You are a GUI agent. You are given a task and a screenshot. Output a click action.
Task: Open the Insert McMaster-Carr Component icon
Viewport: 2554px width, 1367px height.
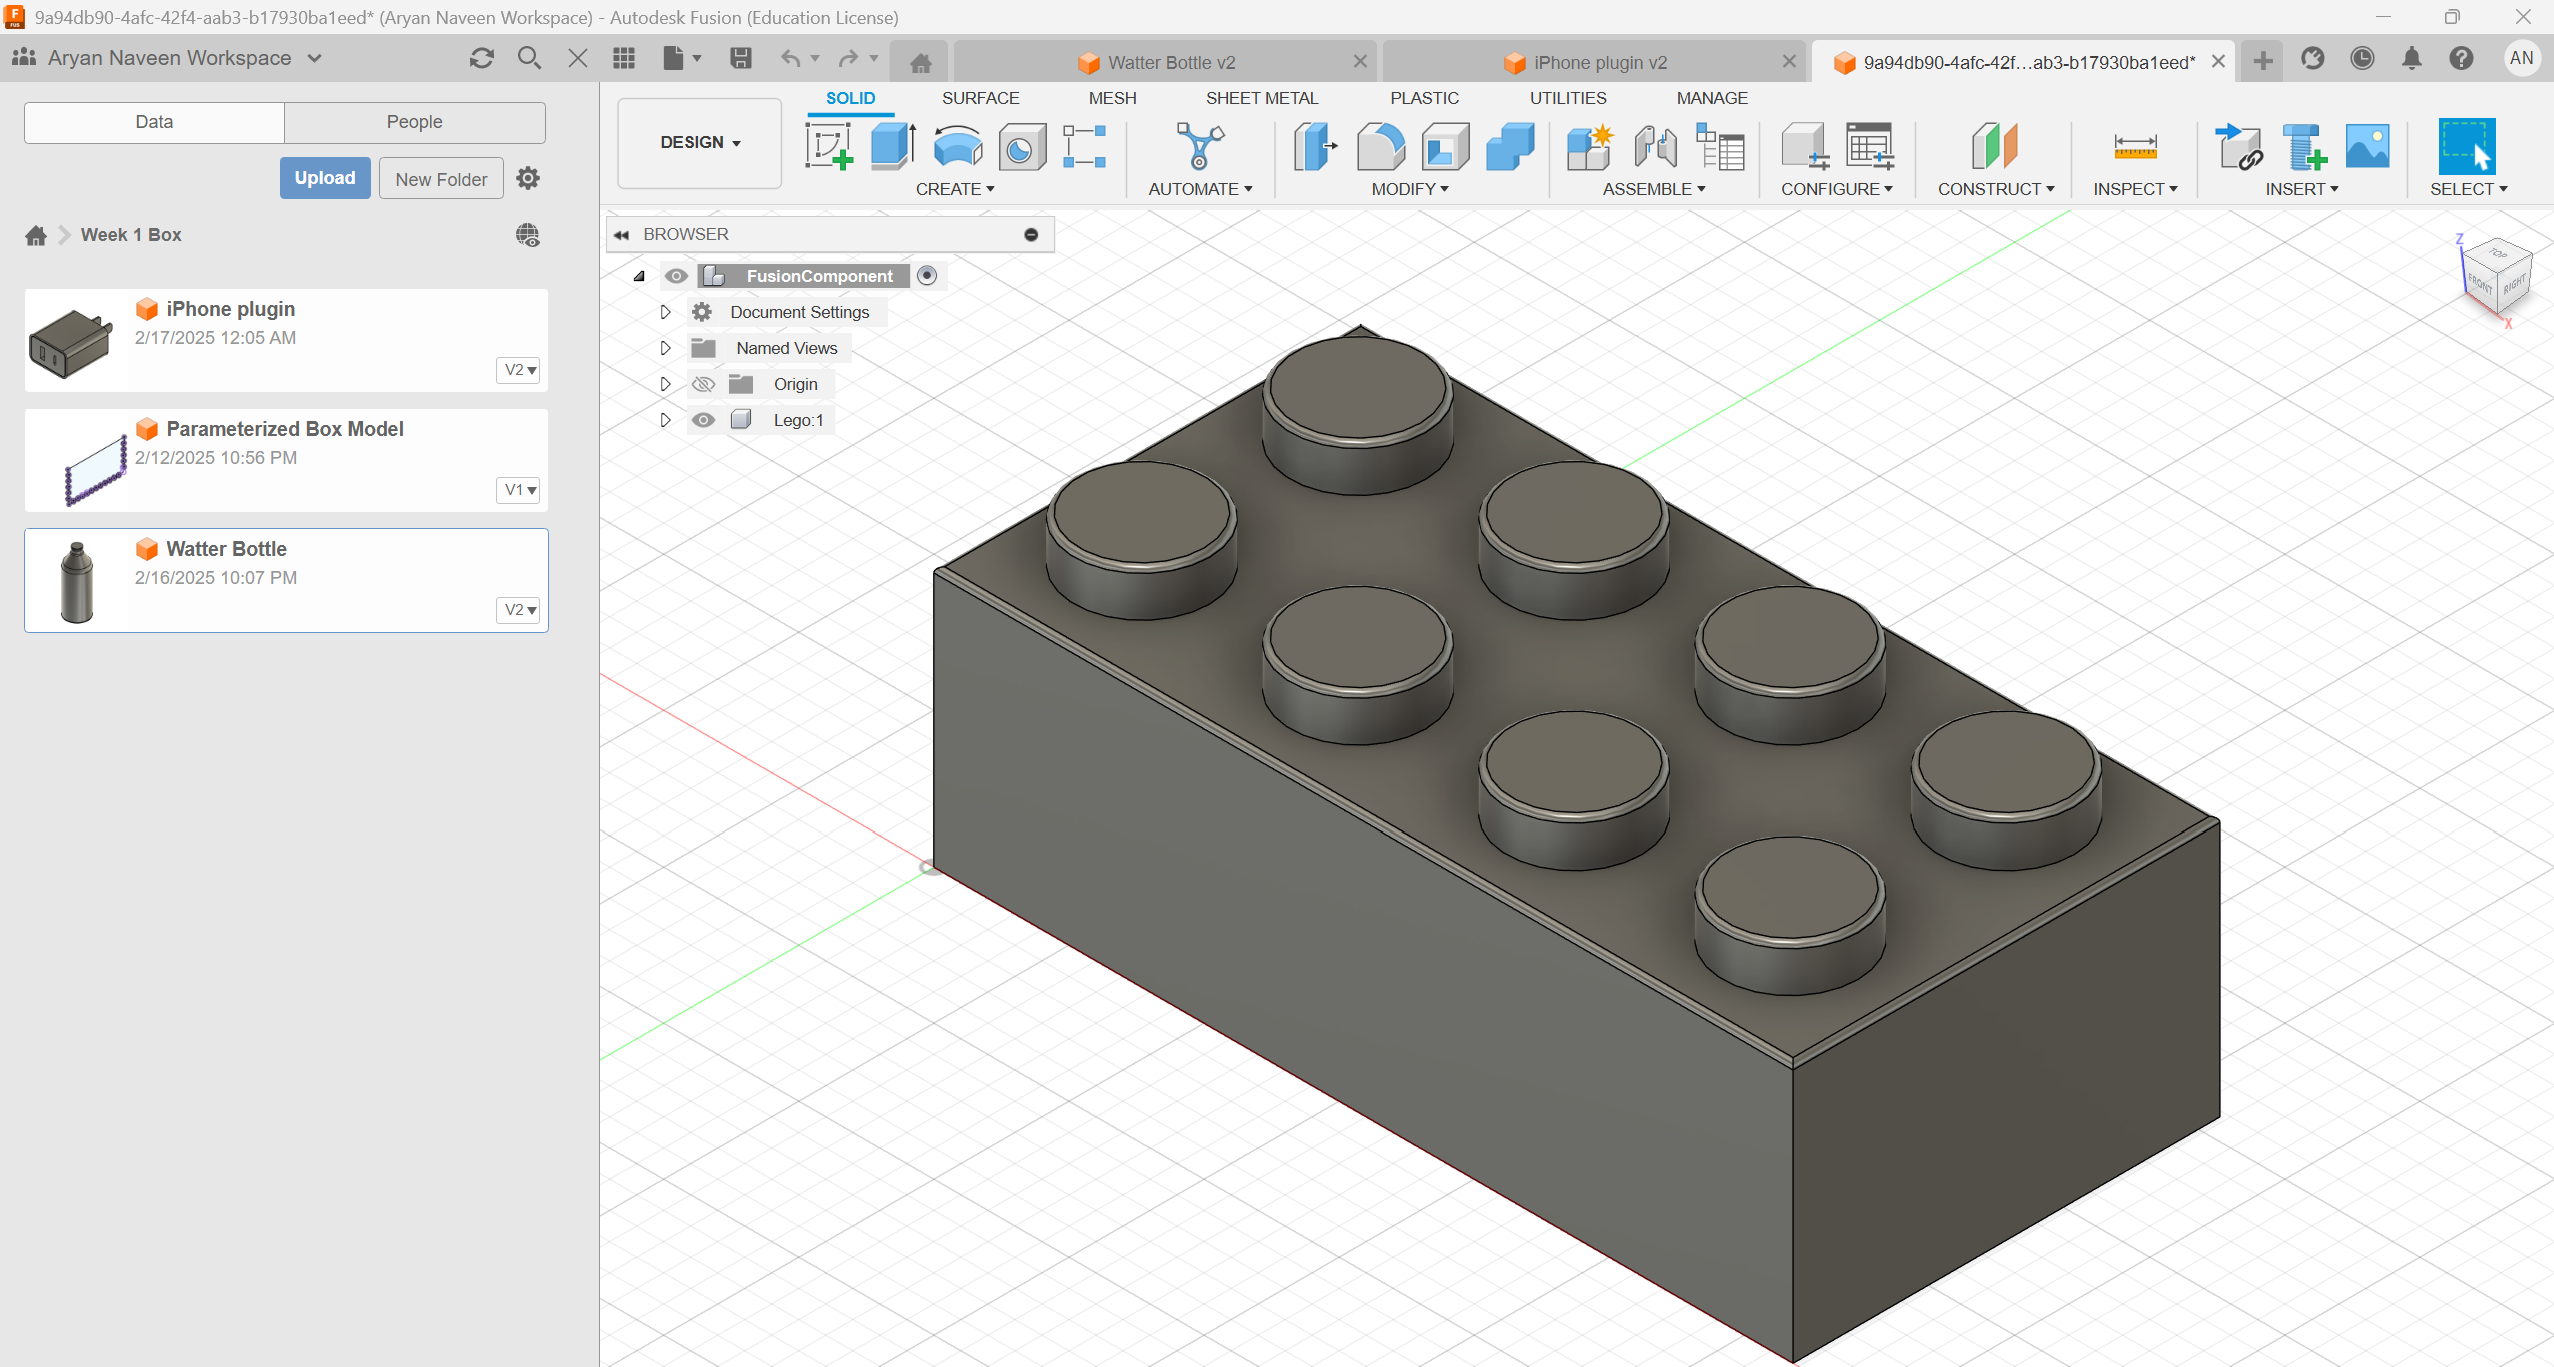pos(2303,147)
